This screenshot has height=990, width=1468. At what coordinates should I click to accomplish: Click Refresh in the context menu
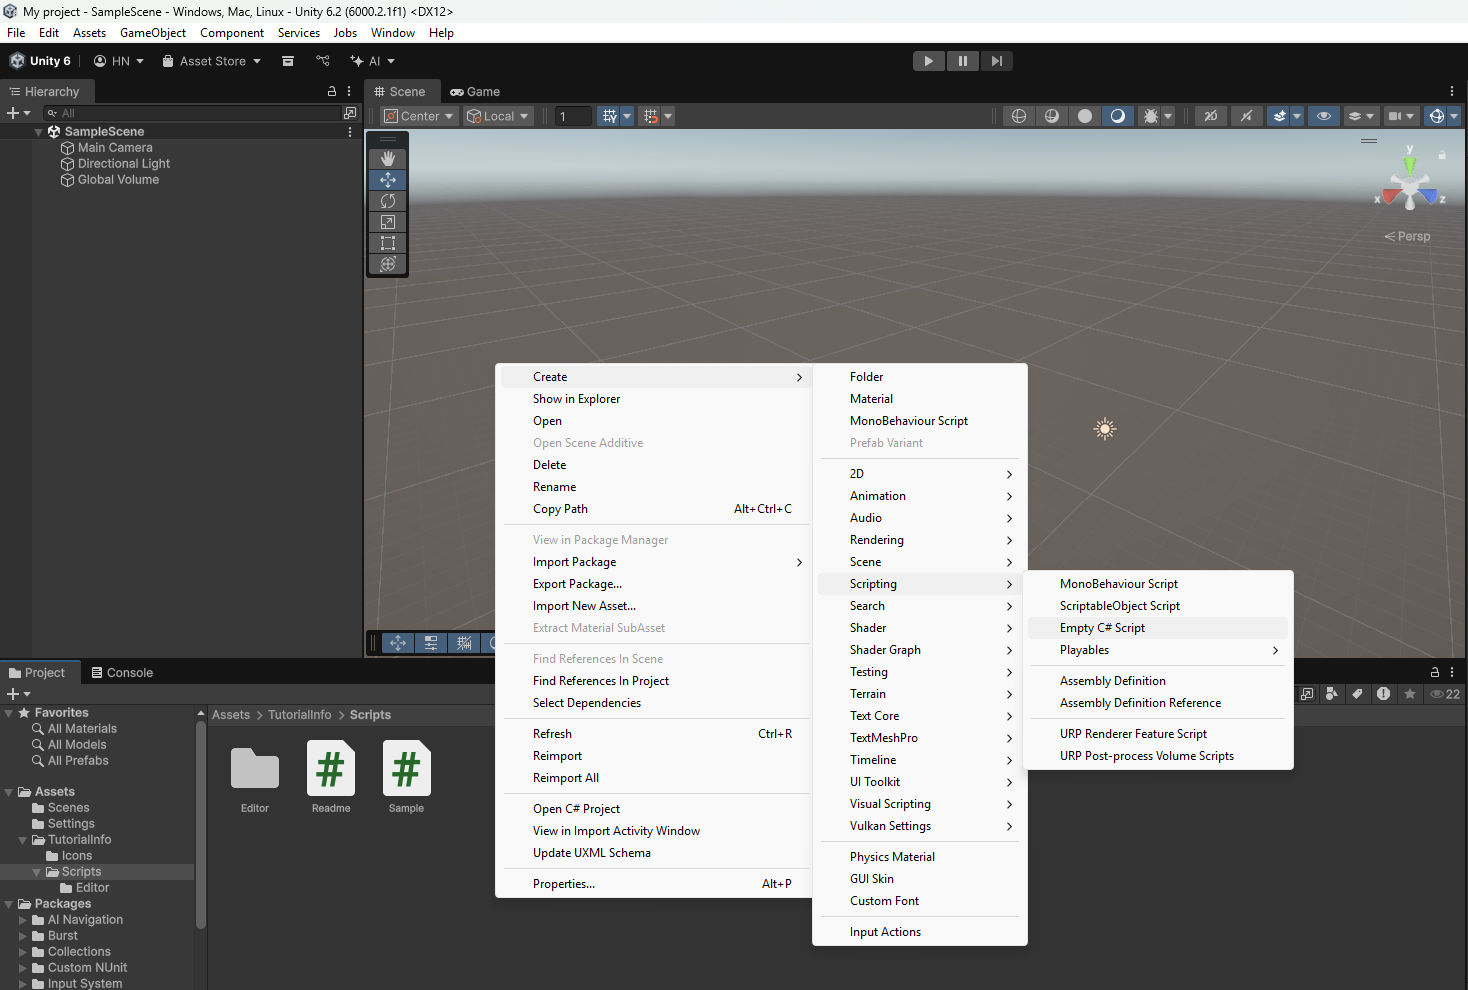pyautogui.click(x=552, y=733)
